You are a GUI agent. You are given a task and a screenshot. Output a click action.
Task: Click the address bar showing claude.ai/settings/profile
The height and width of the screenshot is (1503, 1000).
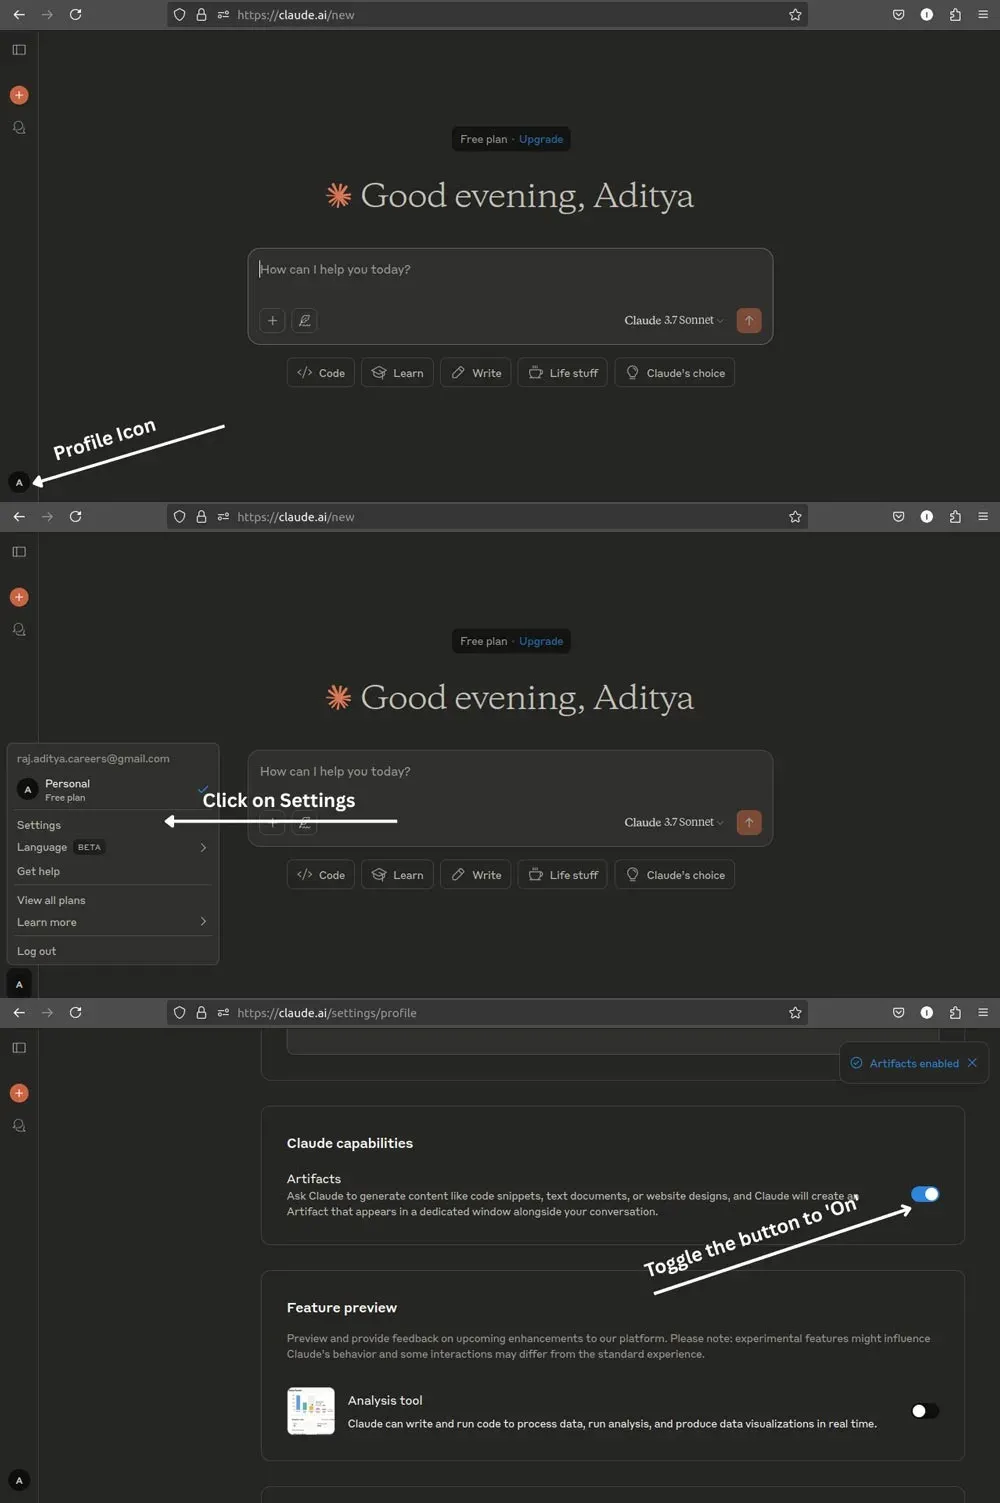point(487,1012)
